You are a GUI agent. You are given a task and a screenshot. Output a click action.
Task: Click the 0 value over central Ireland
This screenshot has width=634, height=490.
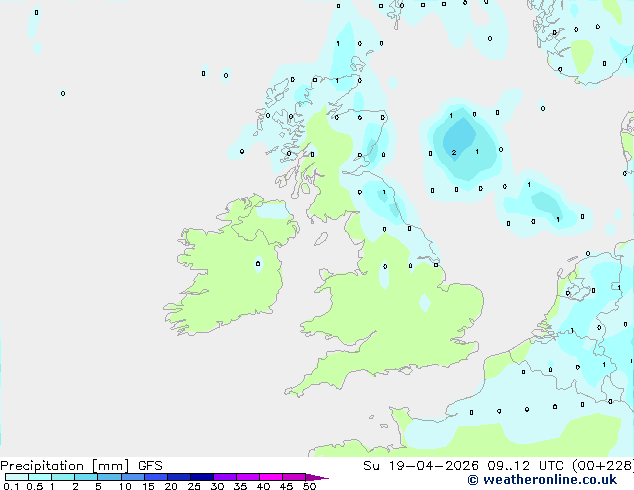pos(258,264)
